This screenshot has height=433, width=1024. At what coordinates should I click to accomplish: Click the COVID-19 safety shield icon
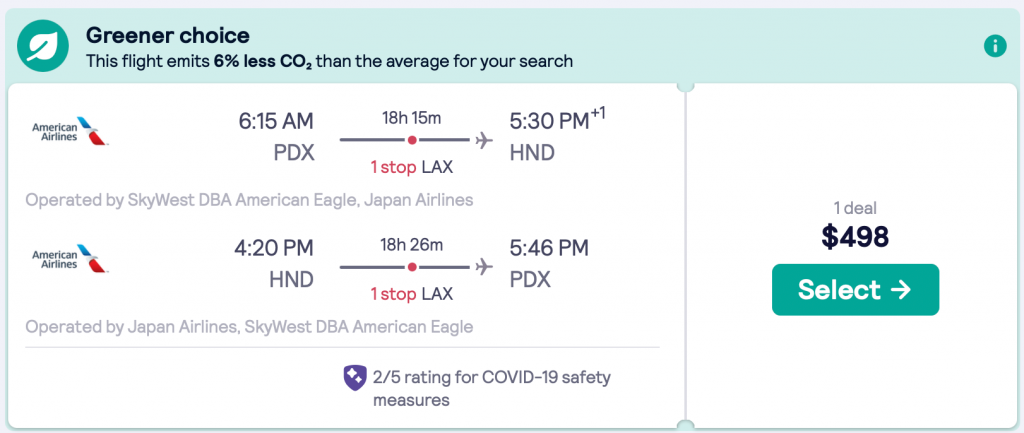coord(356,377)
